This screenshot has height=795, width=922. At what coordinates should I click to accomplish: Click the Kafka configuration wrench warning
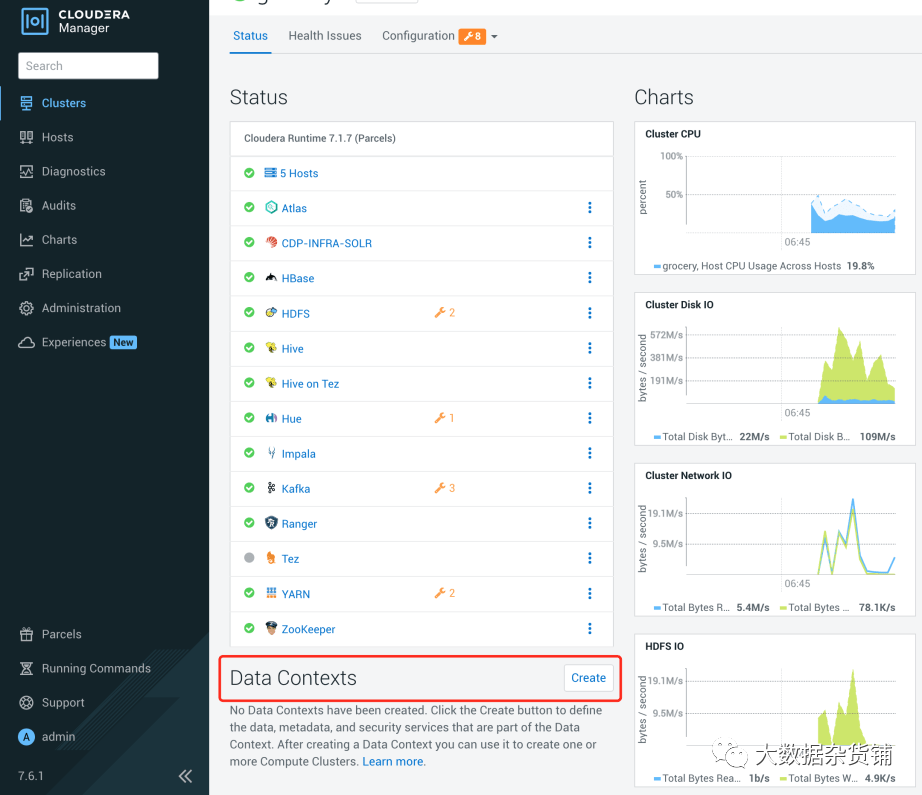445,488
